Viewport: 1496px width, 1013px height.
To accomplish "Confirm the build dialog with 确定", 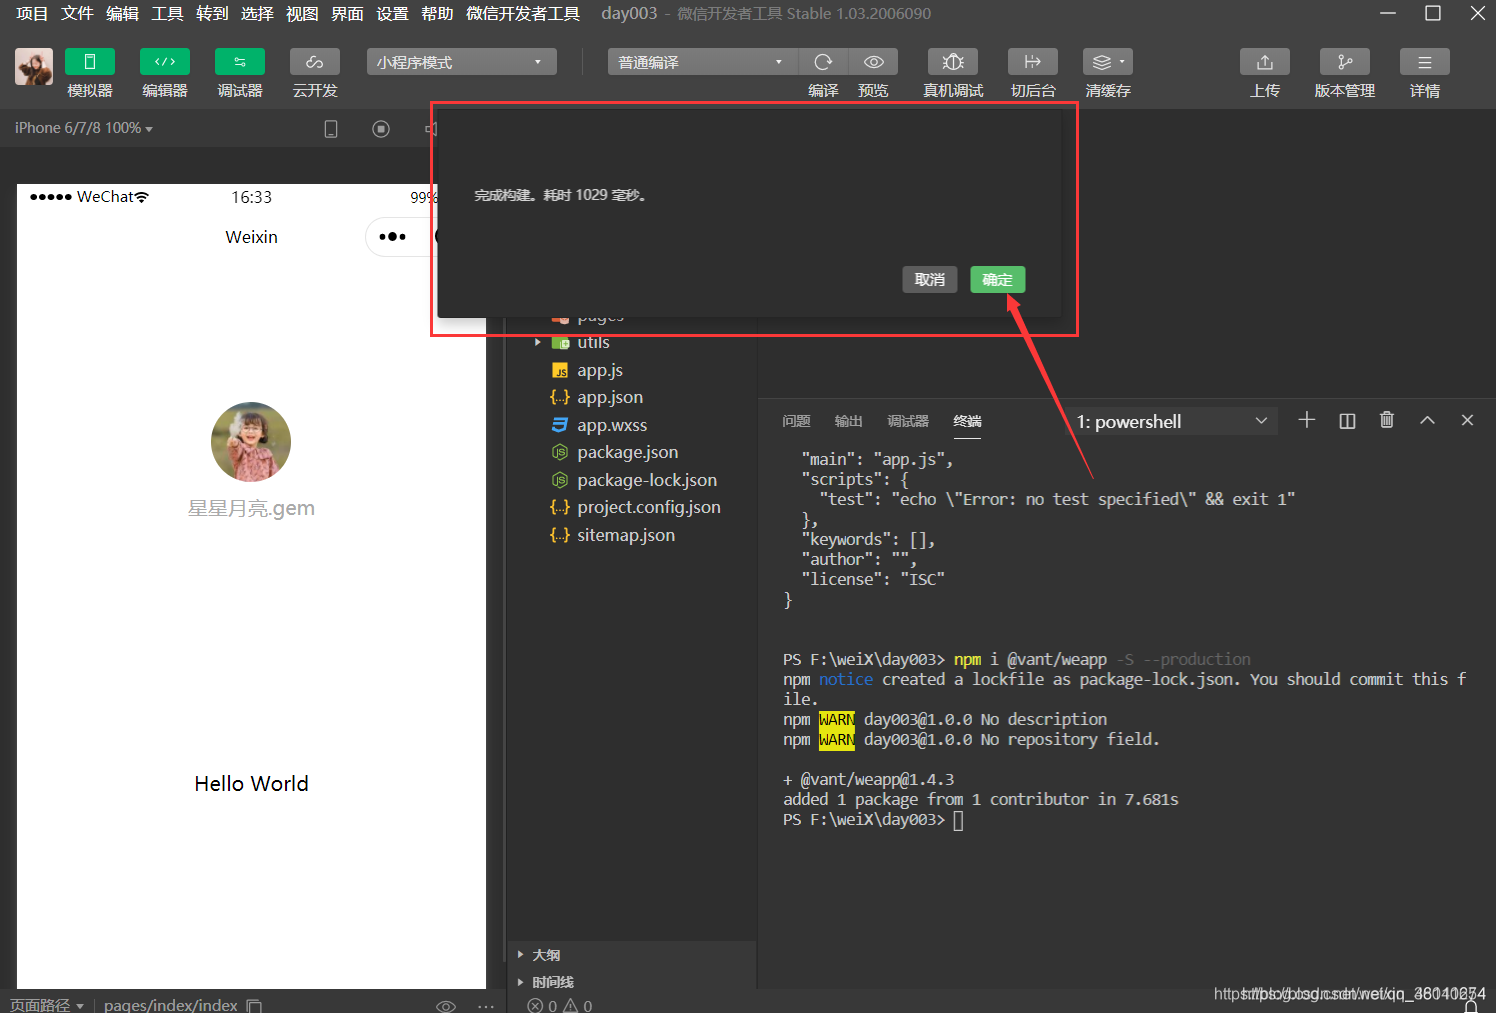I will (x=997, y=280).
